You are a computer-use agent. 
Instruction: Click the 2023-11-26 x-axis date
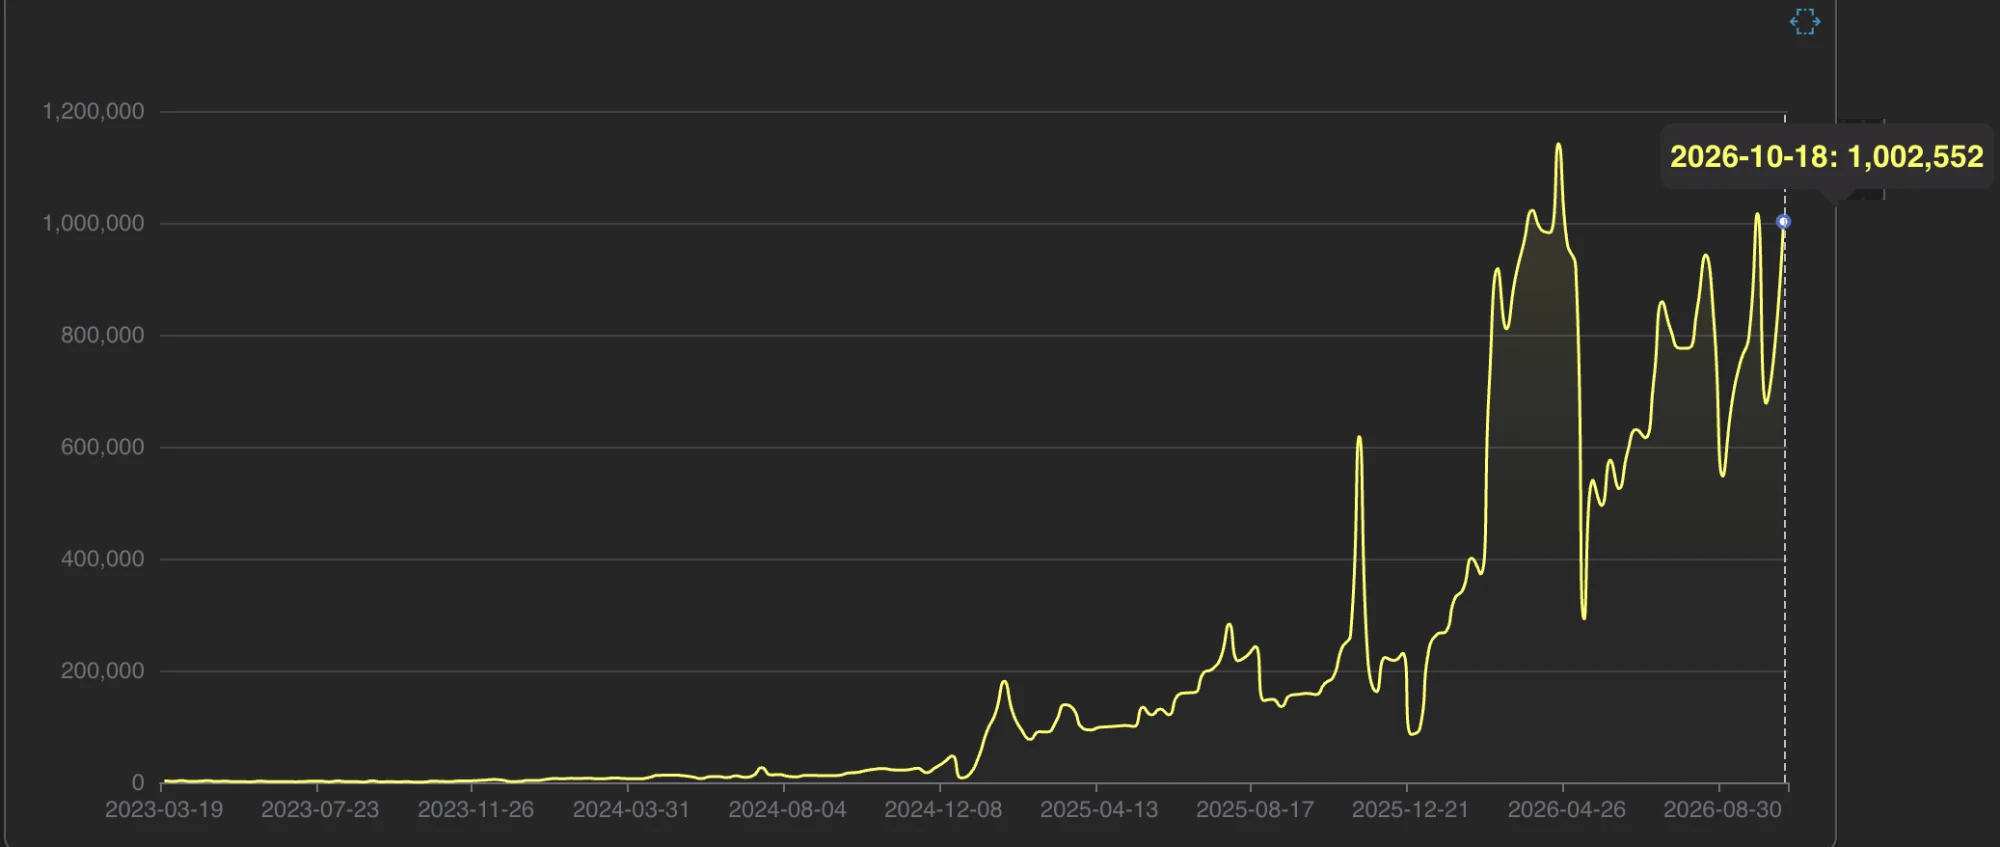(476, 810)
